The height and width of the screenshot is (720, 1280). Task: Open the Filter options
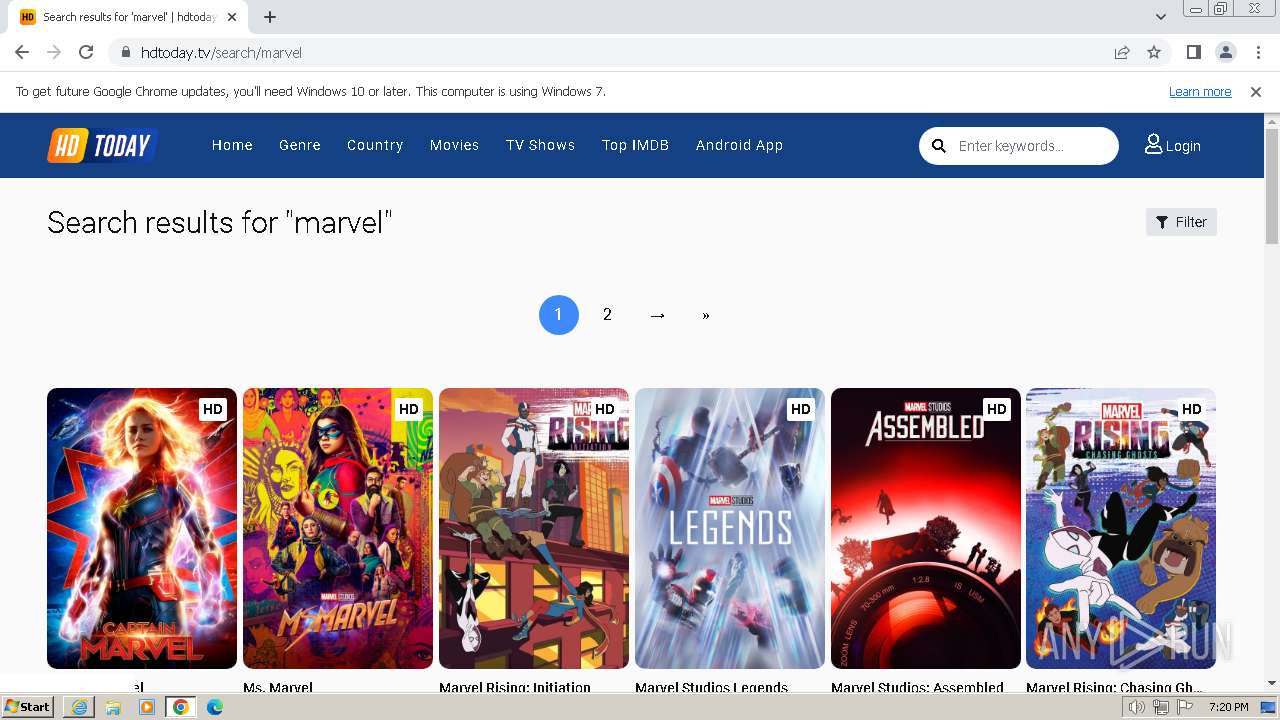(x=1181, y=222)
